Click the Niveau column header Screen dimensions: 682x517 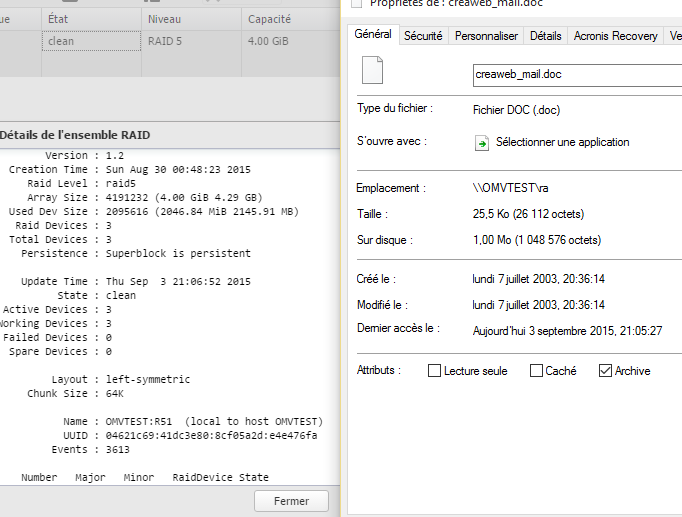[x=190, y=19]
